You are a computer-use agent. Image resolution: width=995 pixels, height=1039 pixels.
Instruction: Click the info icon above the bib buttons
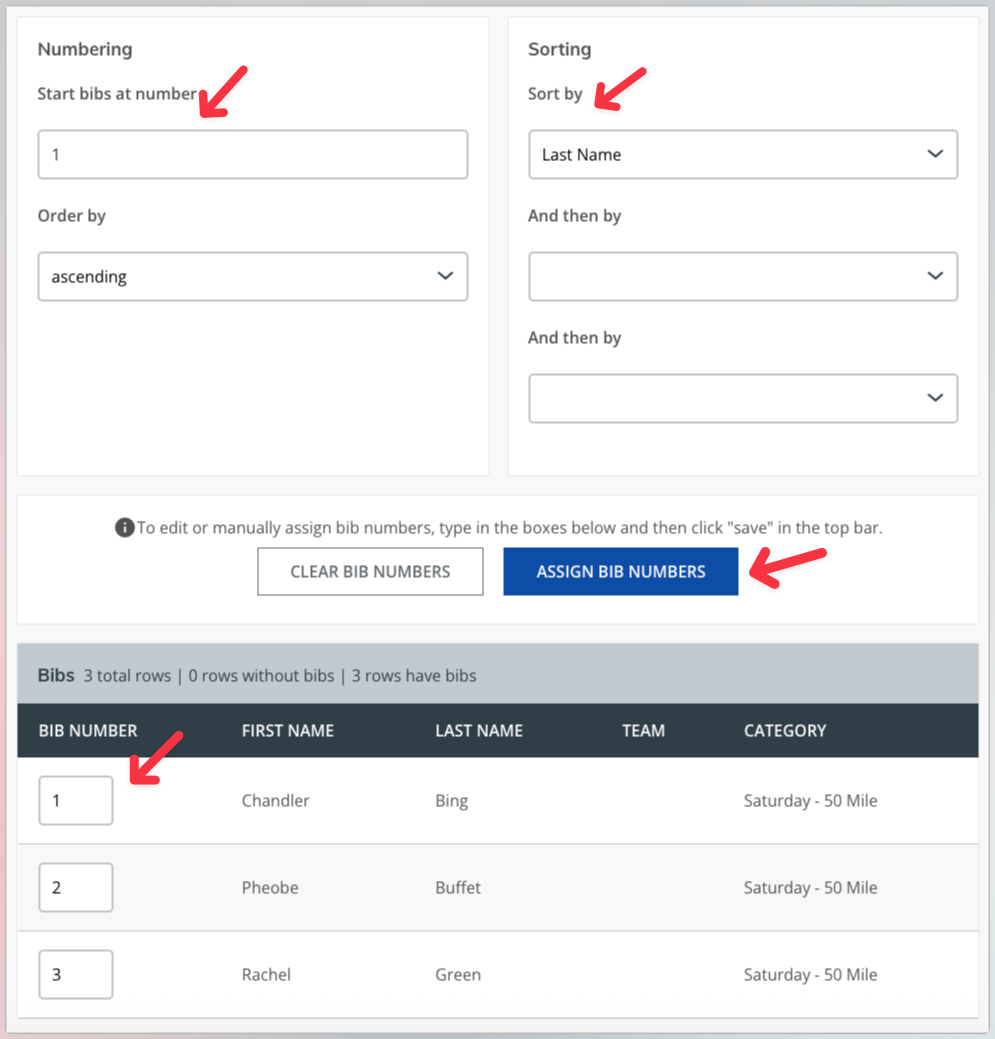coord(125,528)
